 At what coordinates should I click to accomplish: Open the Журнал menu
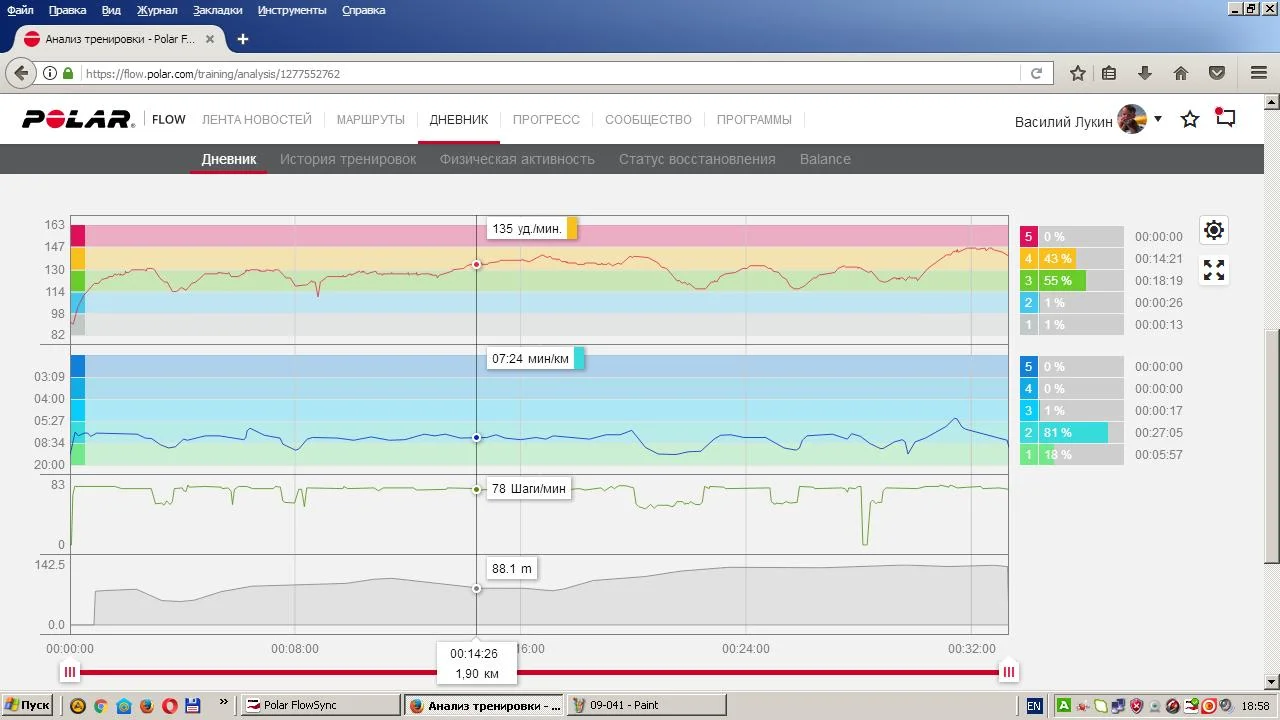[x=156, y=10]
